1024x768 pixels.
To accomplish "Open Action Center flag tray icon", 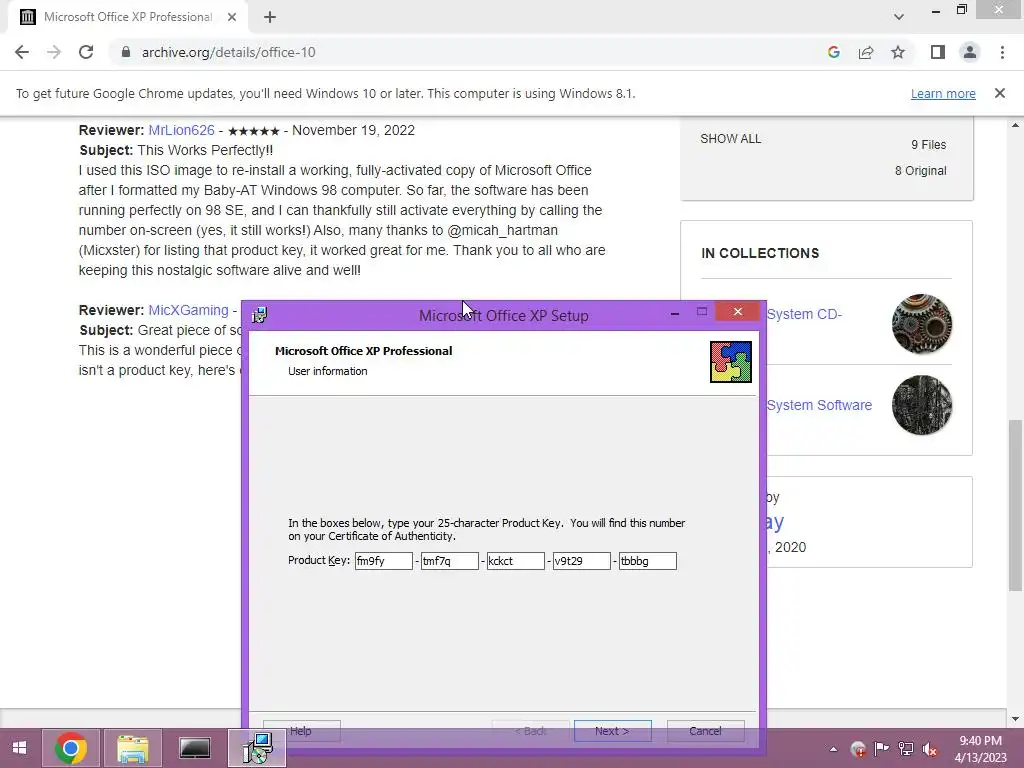I will pyautogui.click(x=882, y=749).
